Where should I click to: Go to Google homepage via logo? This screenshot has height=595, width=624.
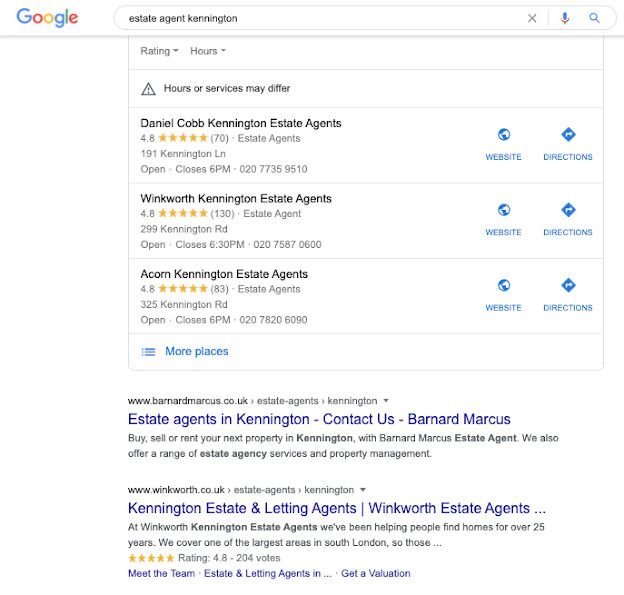coord(47,18)
